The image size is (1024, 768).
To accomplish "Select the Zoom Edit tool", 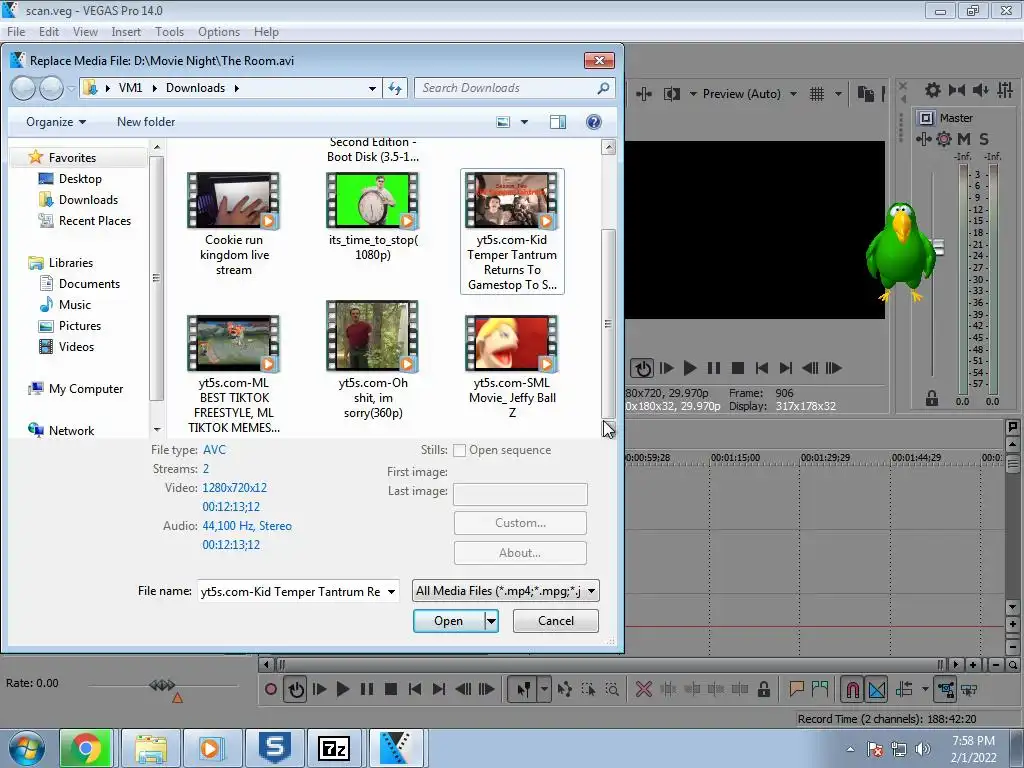I will coord(612,689).
